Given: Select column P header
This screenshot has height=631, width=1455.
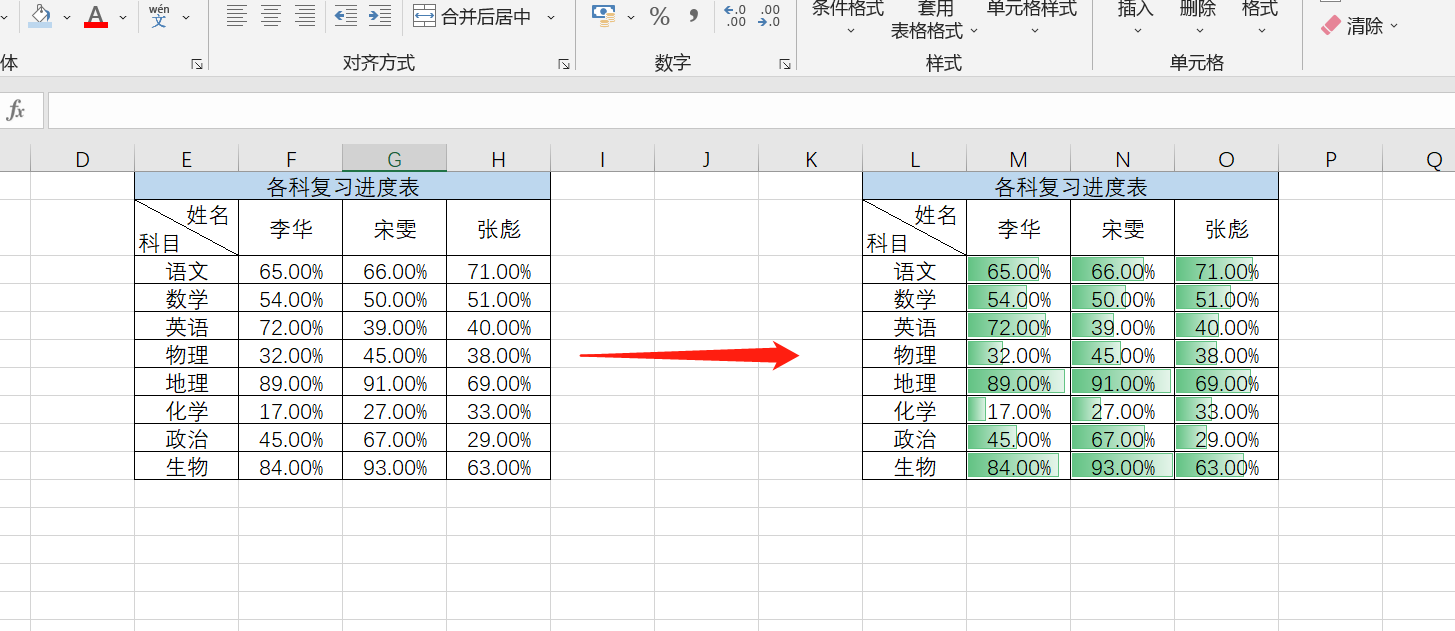Looking at the screenshot, I should 1331,159.
